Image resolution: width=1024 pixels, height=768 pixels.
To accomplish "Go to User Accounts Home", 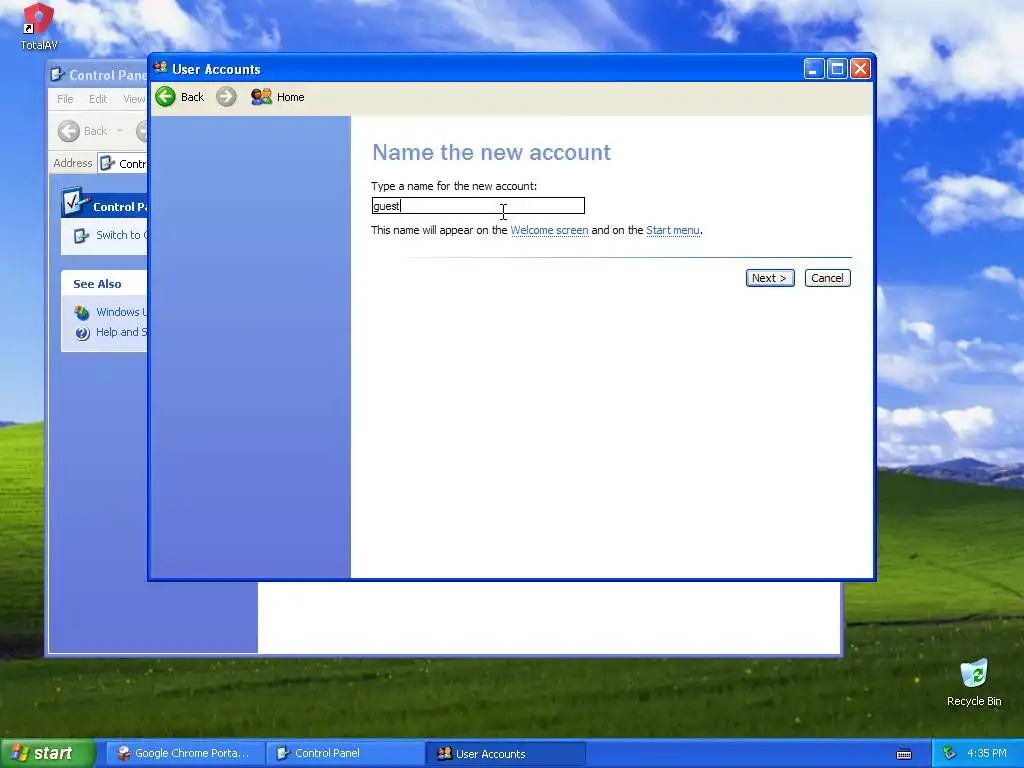I will point(278,97).
